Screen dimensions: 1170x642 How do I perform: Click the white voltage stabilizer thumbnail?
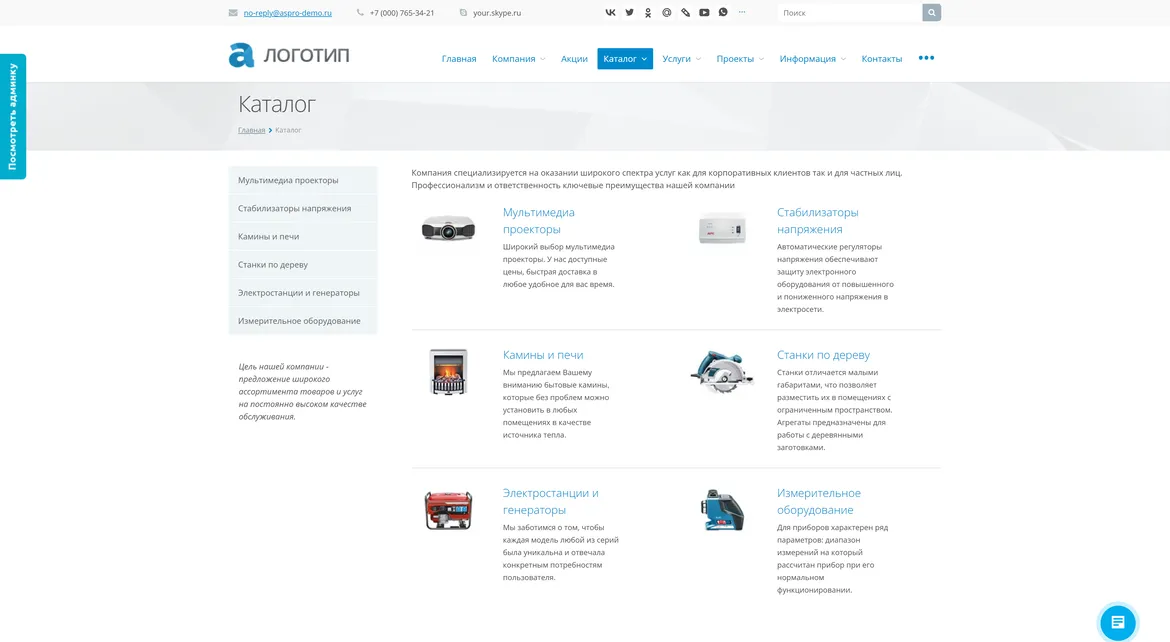click(x=722, y=228)
